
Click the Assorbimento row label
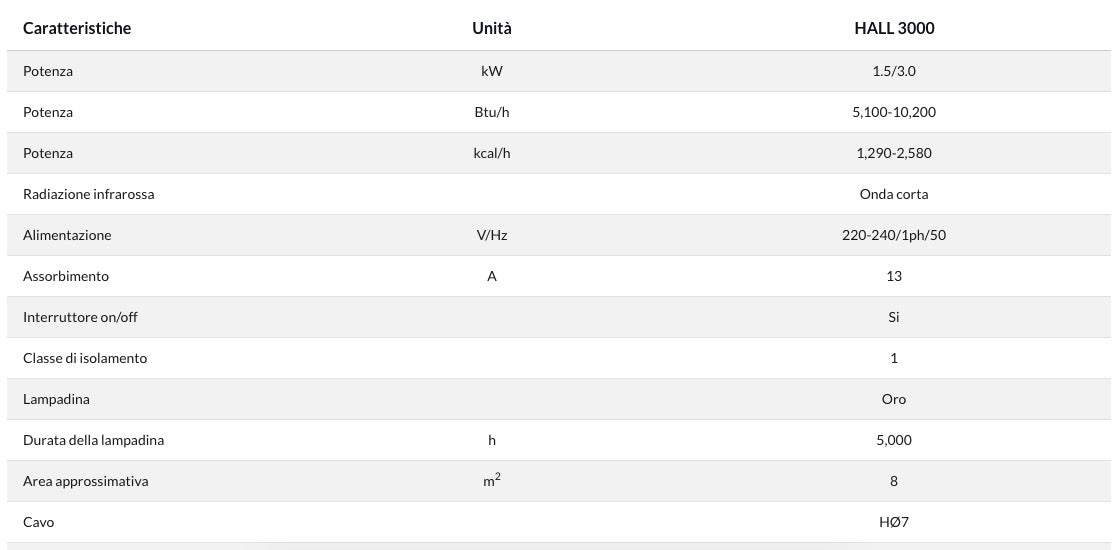click(x=66, y=276)
